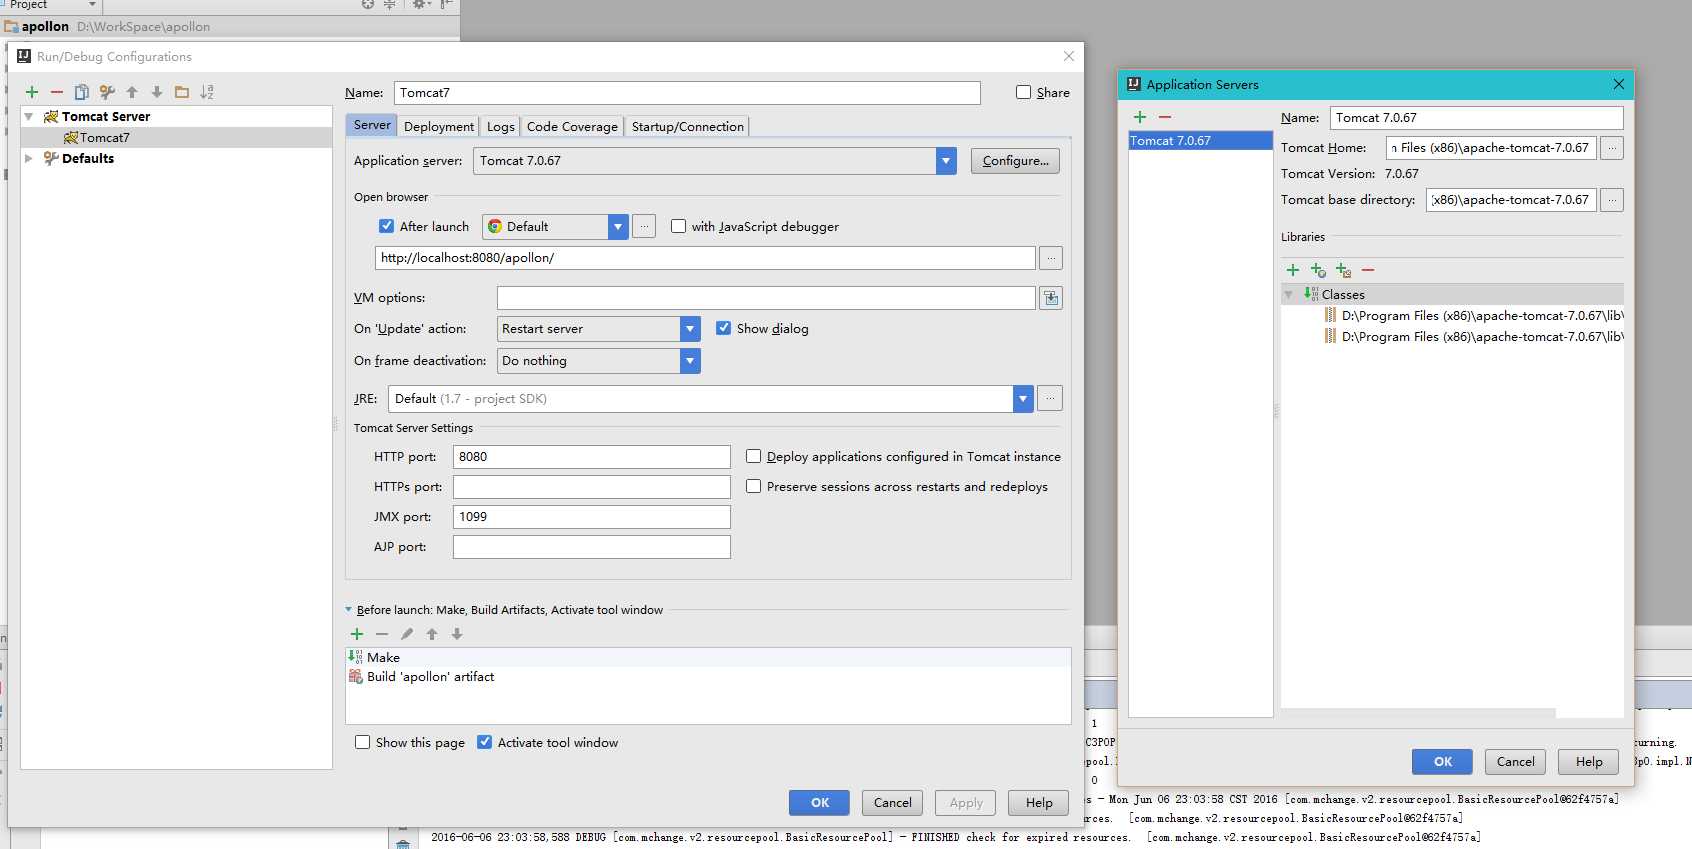Viewport: 1692px width, 849px height.
Task: Switch to the Startup/Connection tab
Action: [688, 127]
